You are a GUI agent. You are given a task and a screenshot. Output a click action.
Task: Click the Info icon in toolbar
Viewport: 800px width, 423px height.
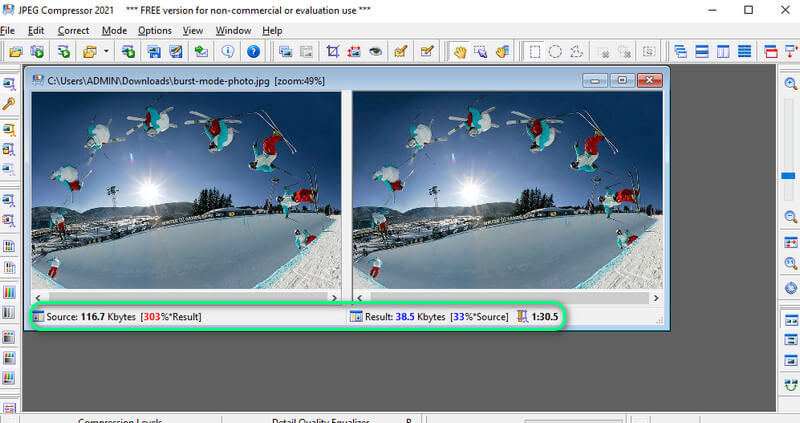(228, 51)
